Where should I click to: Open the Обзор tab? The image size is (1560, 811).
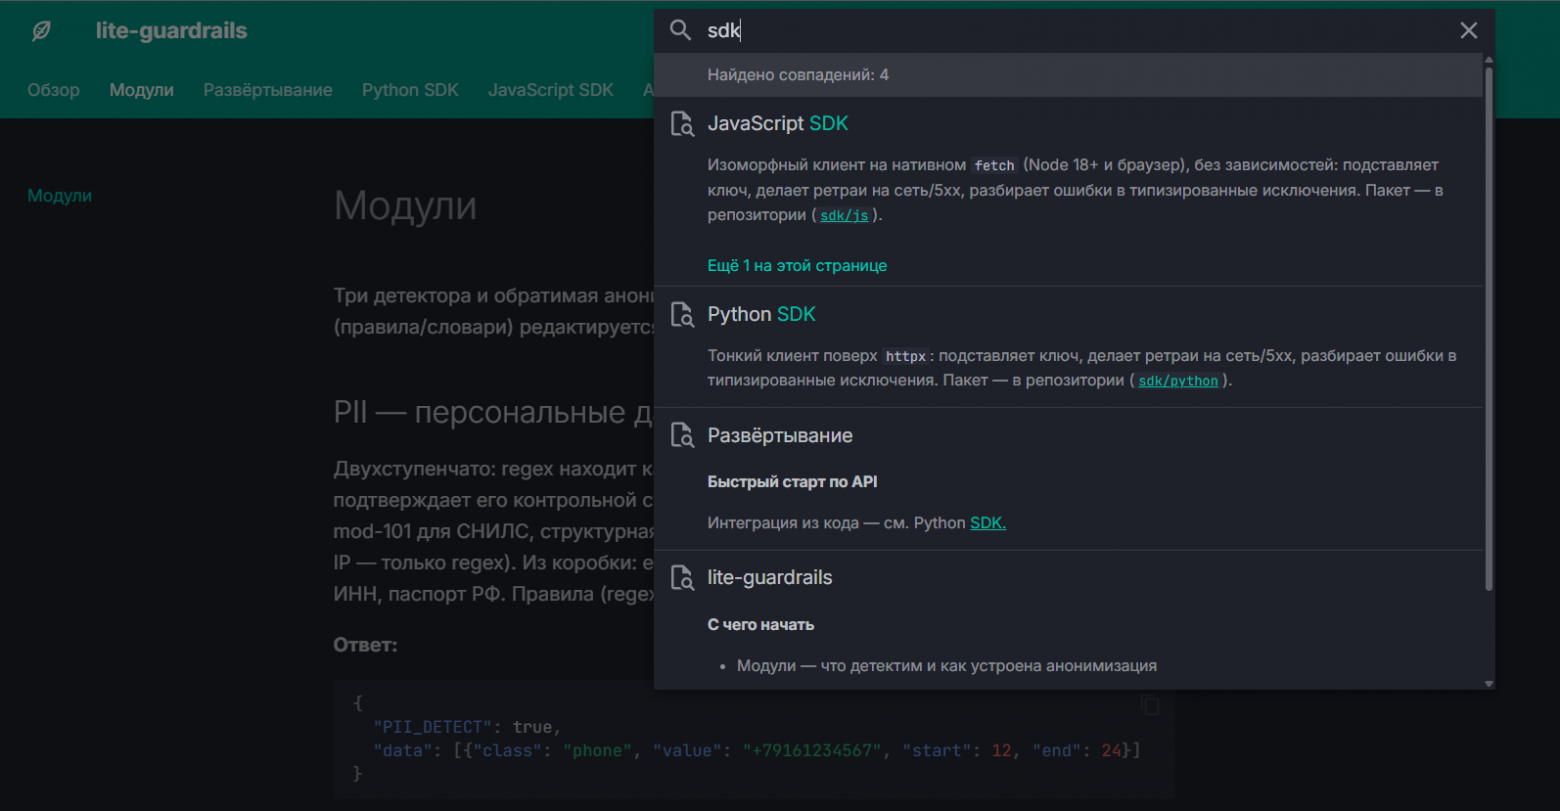[53, 90]
